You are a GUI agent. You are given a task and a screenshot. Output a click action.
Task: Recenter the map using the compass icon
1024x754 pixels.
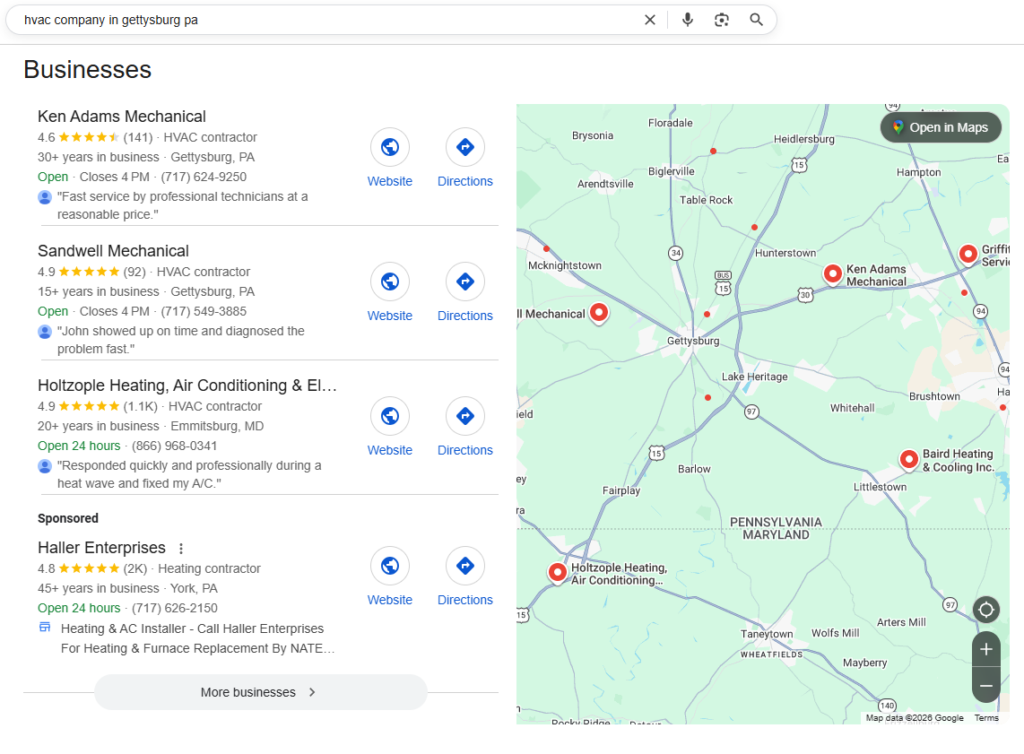985,609
